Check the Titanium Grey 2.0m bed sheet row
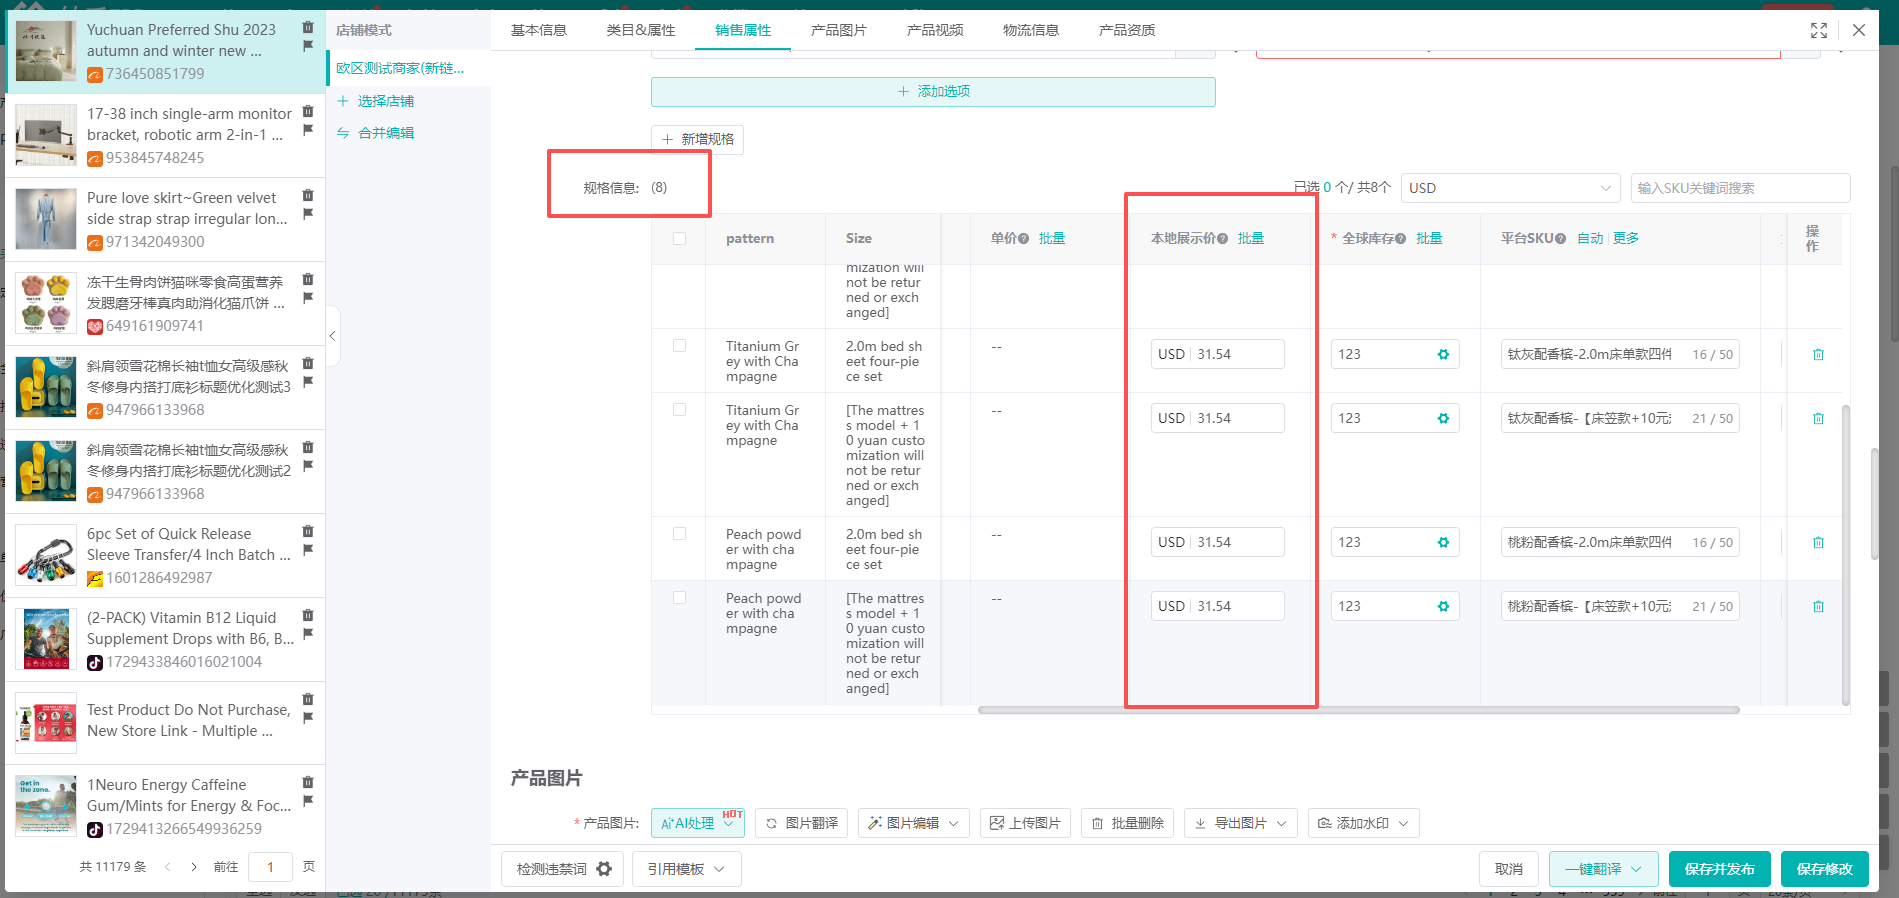Viewport: 1899px width, 898px height. click(x=680, y=346)
